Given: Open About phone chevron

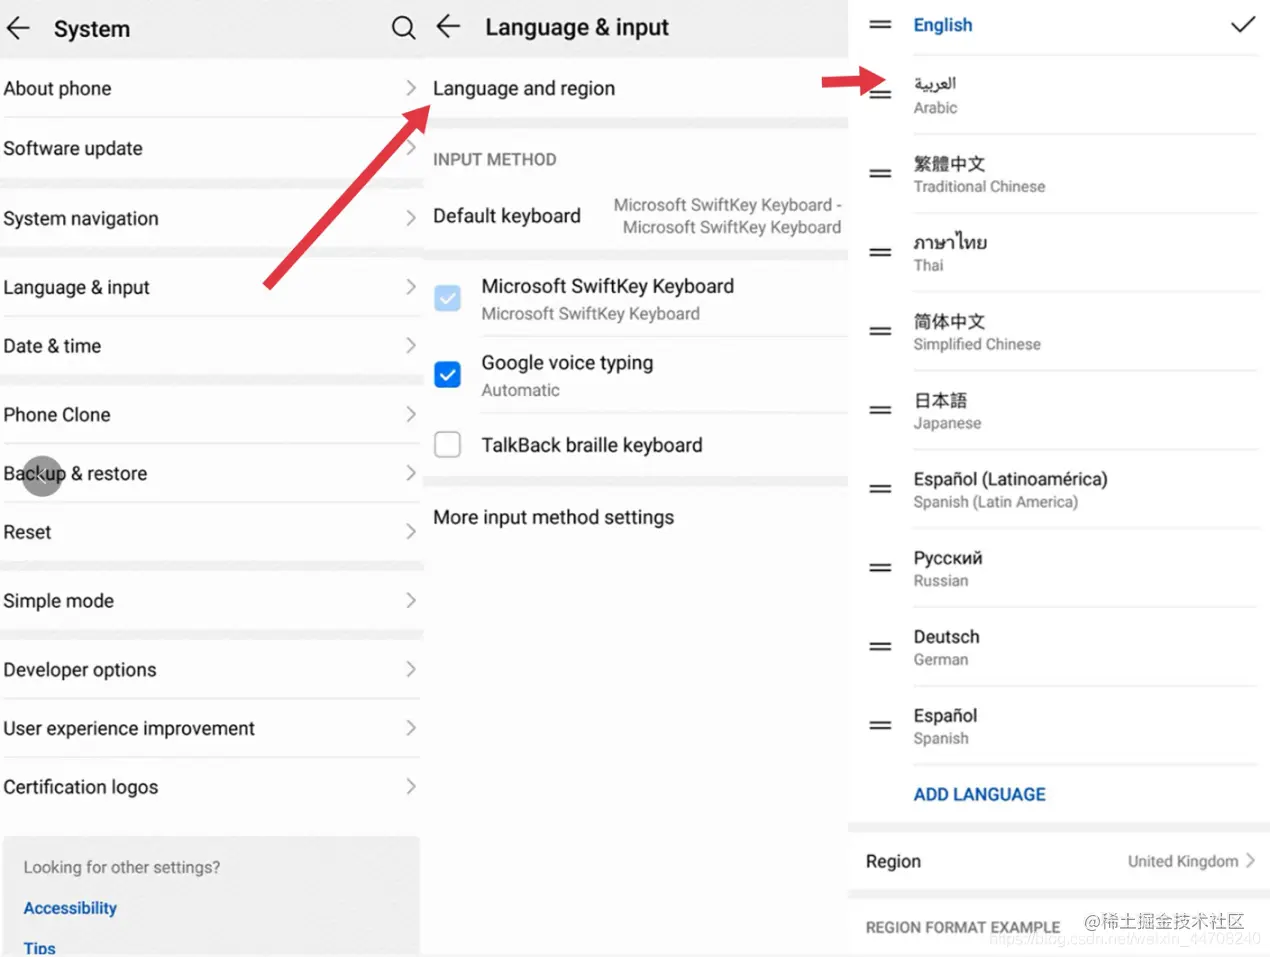Looking at the screenshot, I should click(410, 88).
